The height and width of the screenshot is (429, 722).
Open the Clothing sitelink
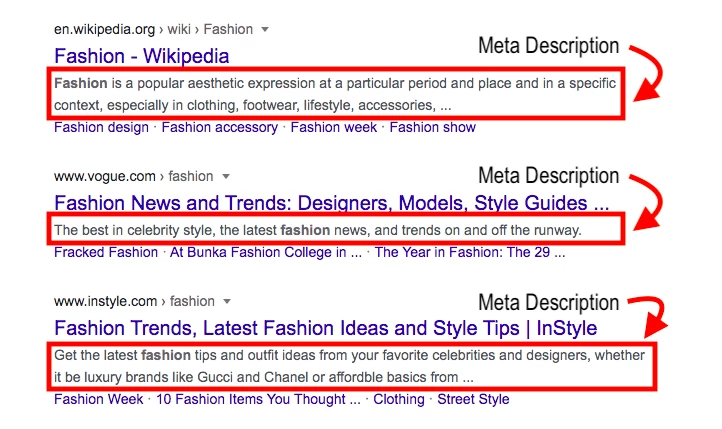click(x=399, y=399)
